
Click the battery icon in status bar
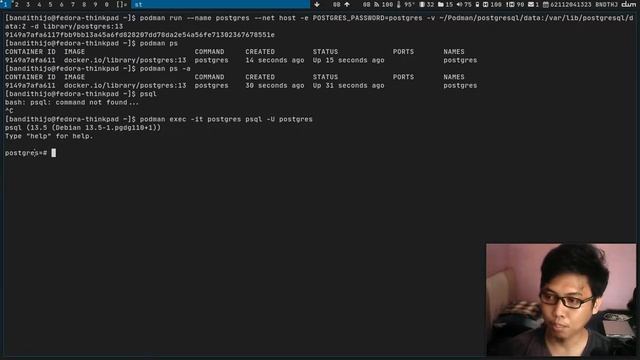click(x=477, y=4)
